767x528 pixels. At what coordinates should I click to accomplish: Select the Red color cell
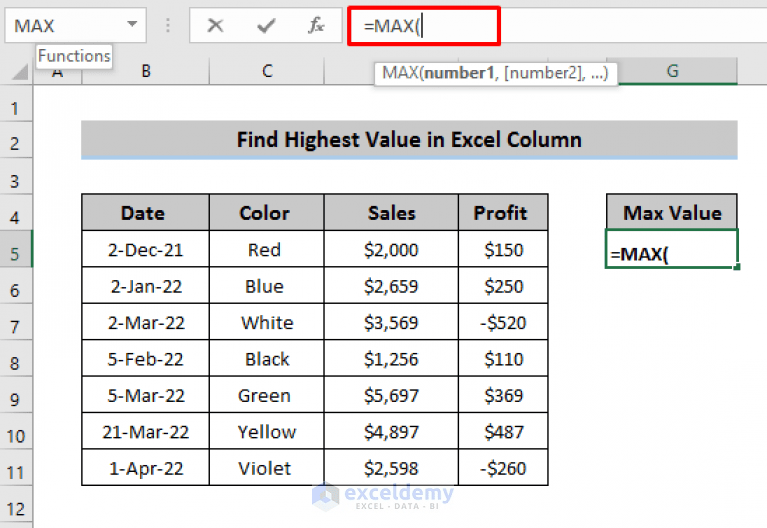pyautogui.click(x=267, y=249)
